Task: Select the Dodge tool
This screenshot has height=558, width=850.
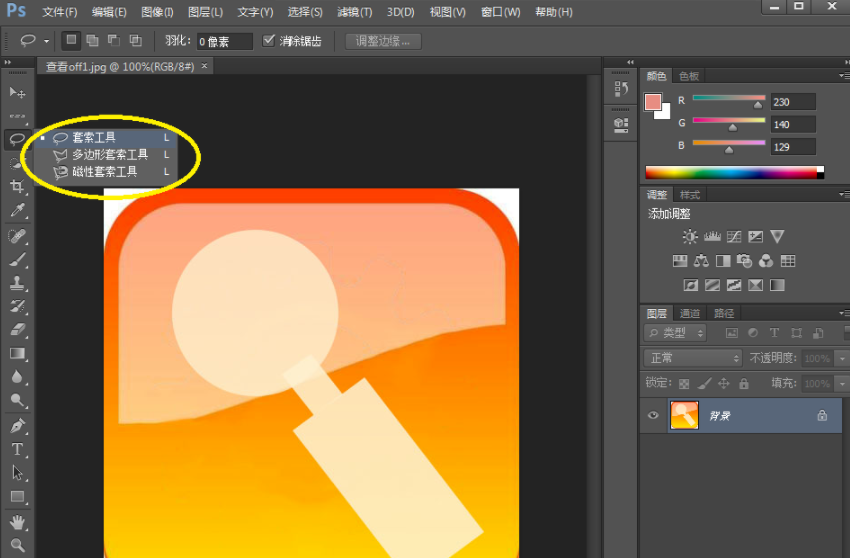Action: tap(17, 401)
